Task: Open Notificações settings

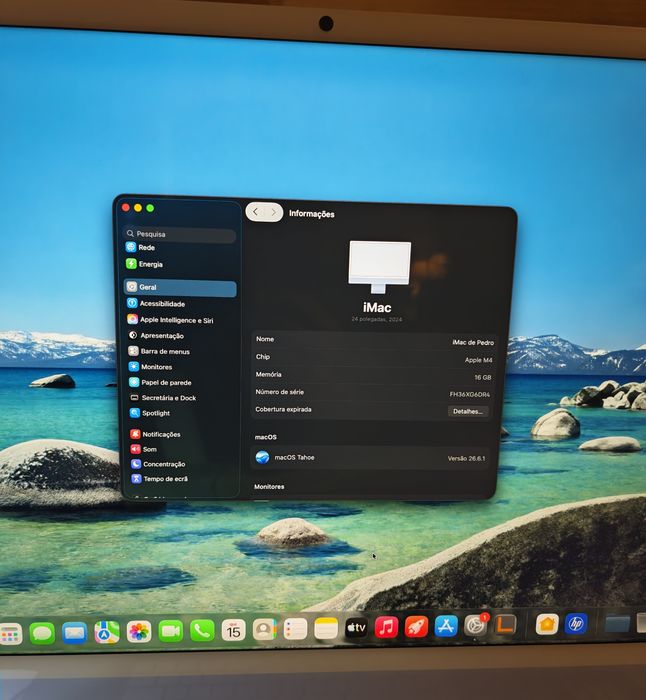Action: [x=155, y=434]
